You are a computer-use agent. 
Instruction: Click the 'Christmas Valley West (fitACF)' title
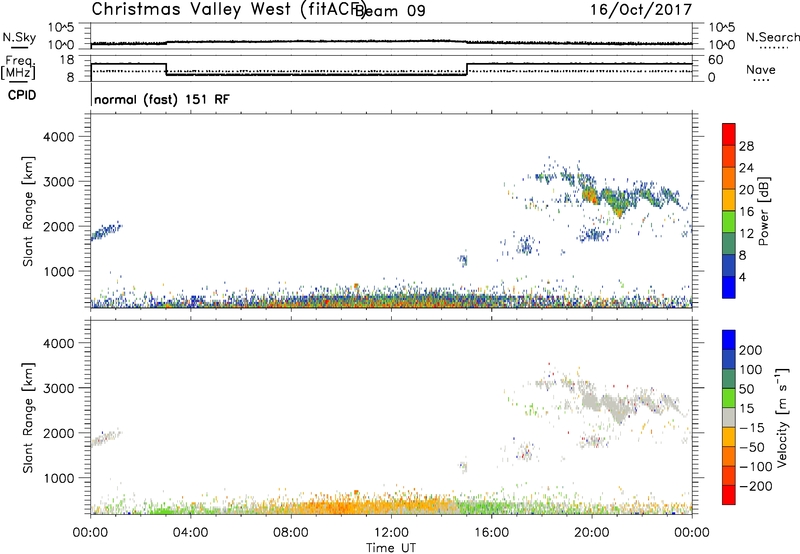click(228, 10)
